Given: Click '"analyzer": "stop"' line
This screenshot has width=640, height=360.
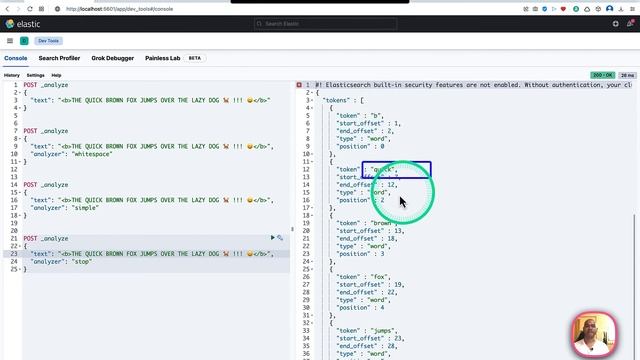Looking at the screenshot, I should click(61, 262).
